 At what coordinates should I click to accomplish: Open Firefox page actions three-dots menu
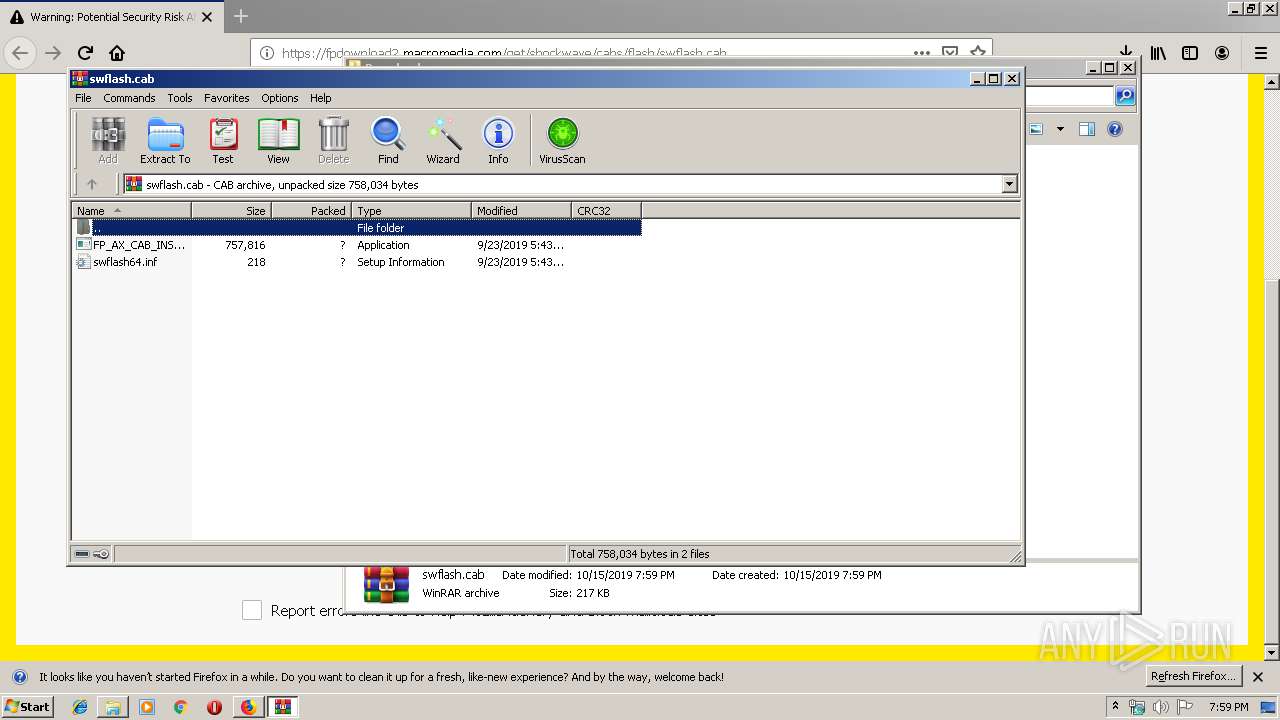[921, 53]
